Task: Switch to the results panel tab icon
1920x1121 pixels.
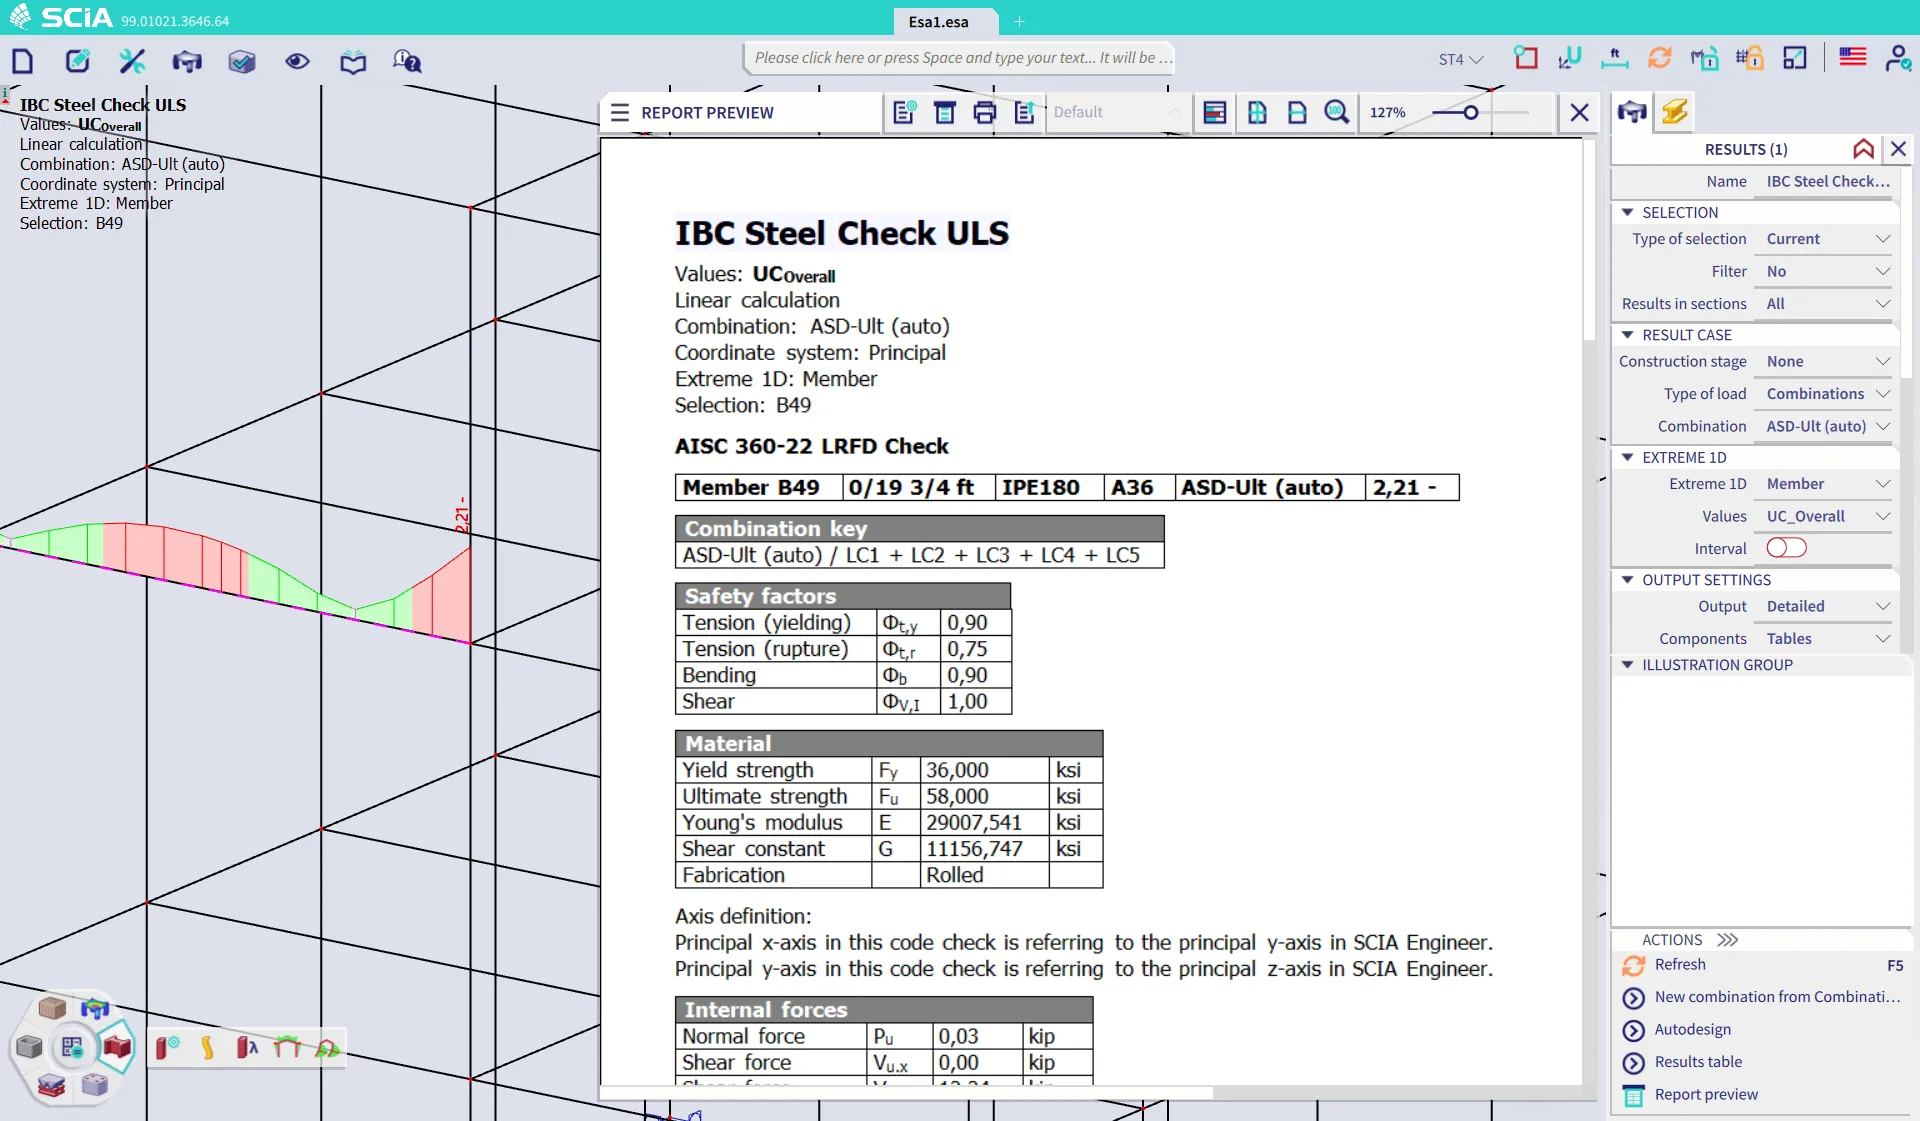Action: tap(1632, 111)
